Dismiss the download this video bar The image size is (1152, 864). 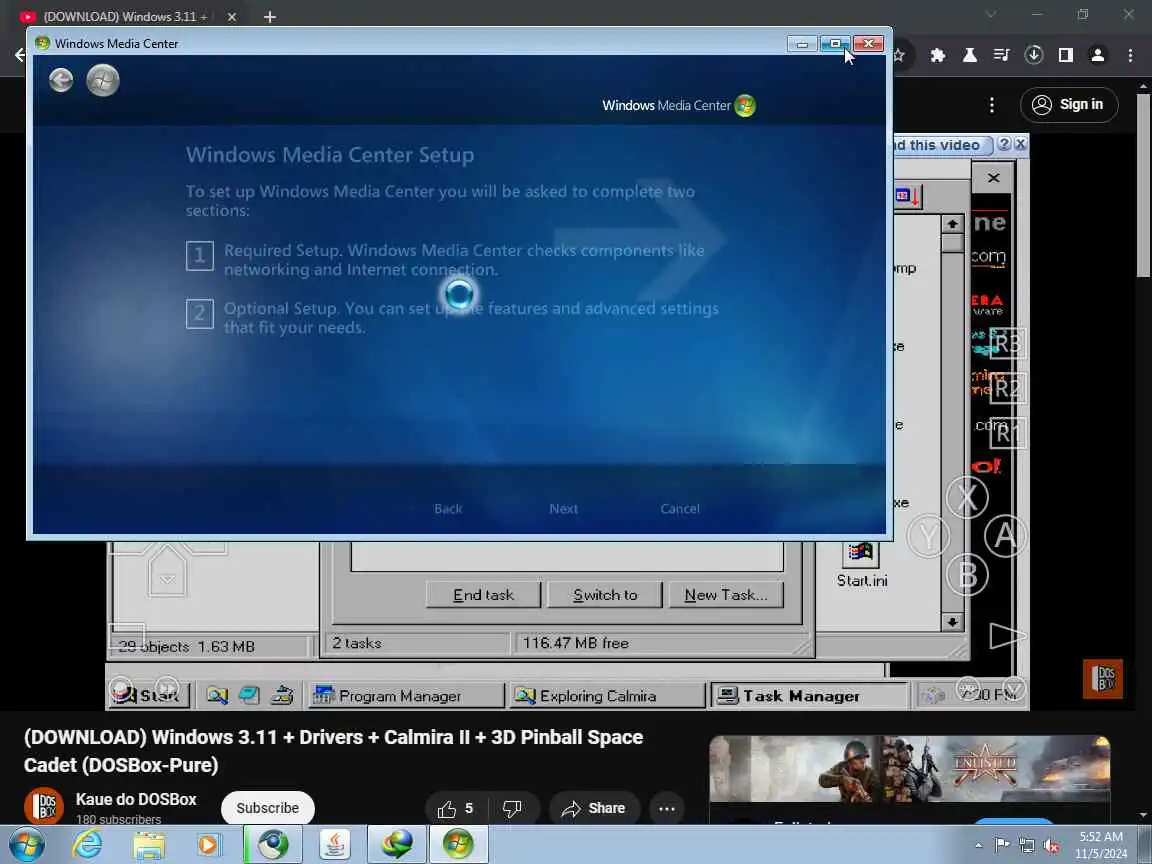1020,145
